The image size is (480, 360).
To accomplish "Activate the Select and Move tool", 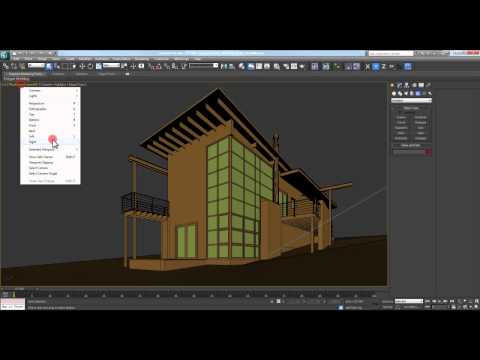I will tap(82, 67).
